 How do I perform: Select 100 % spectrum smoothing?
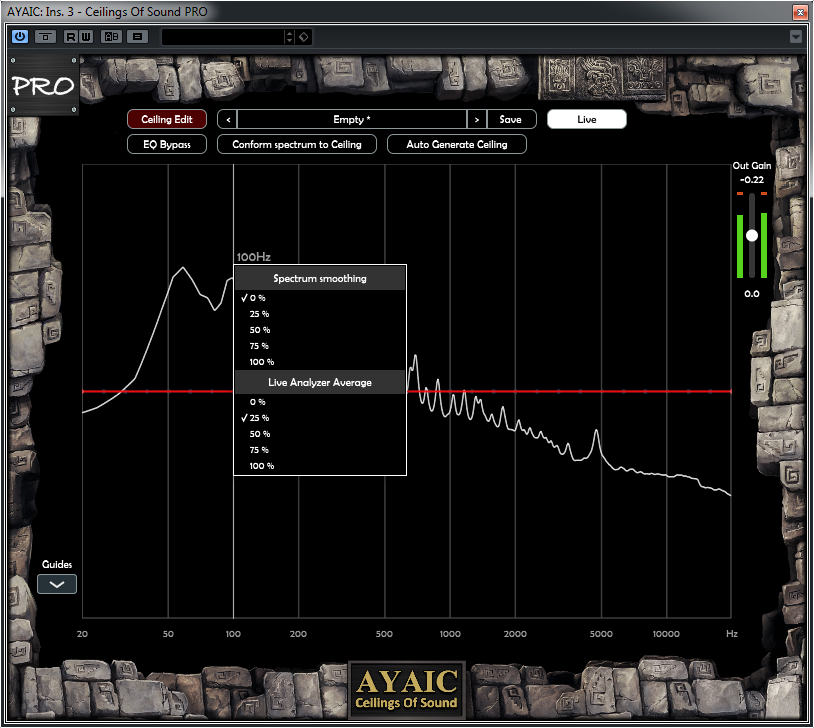point(320,362)
